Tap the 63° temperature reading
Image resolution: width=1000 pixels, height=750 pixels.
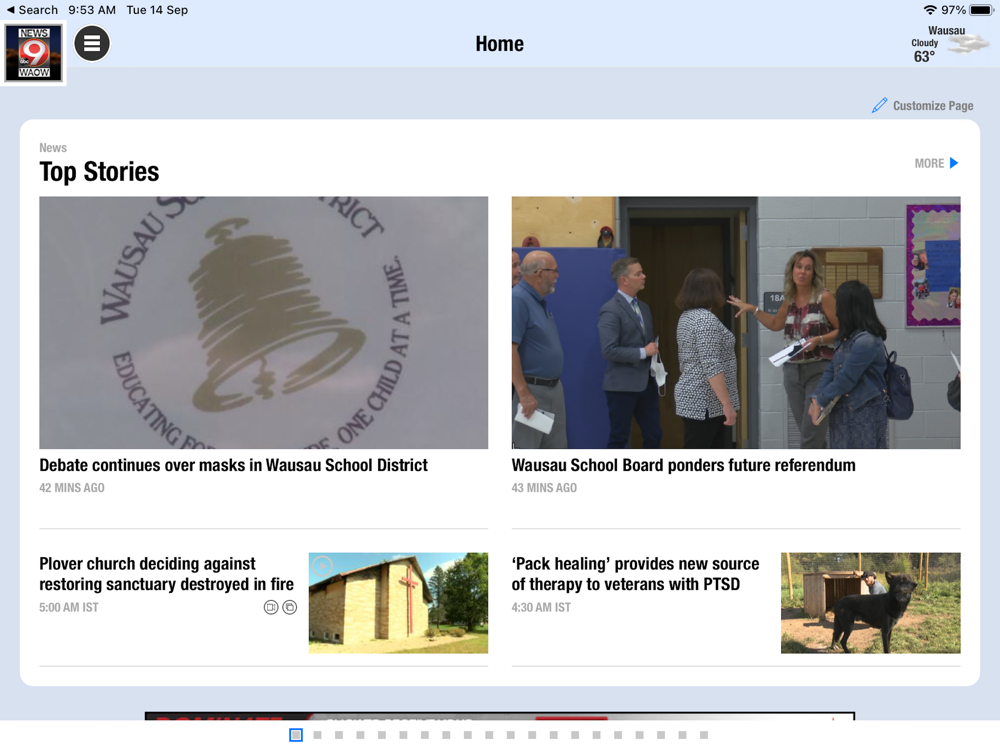924,57
